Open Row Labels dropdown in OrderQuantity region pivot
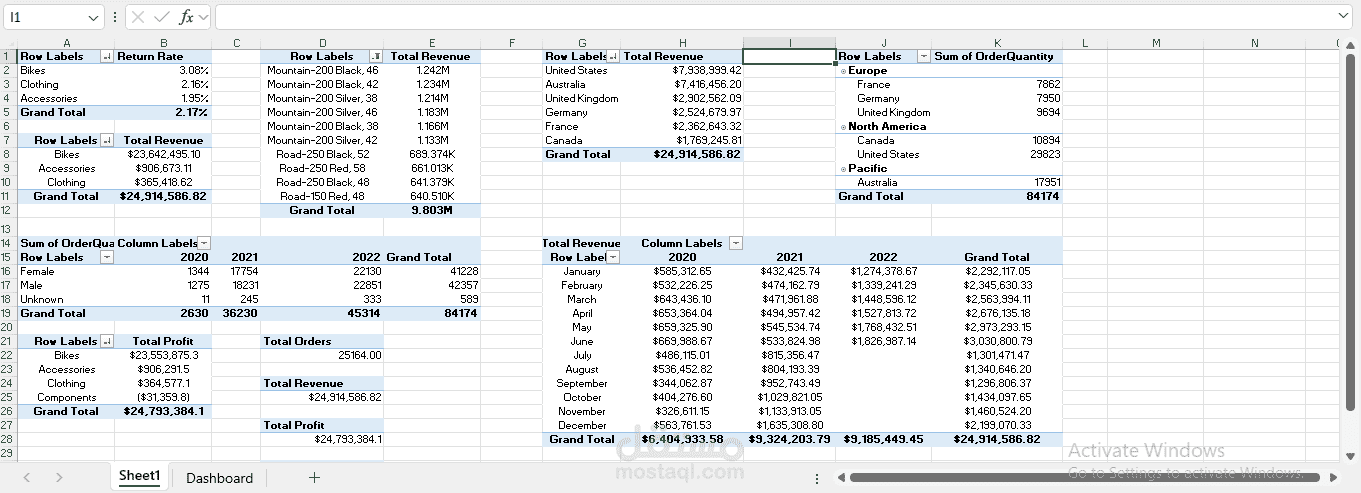This screenshot has height=493, width=1361. [x=924, y=57]
